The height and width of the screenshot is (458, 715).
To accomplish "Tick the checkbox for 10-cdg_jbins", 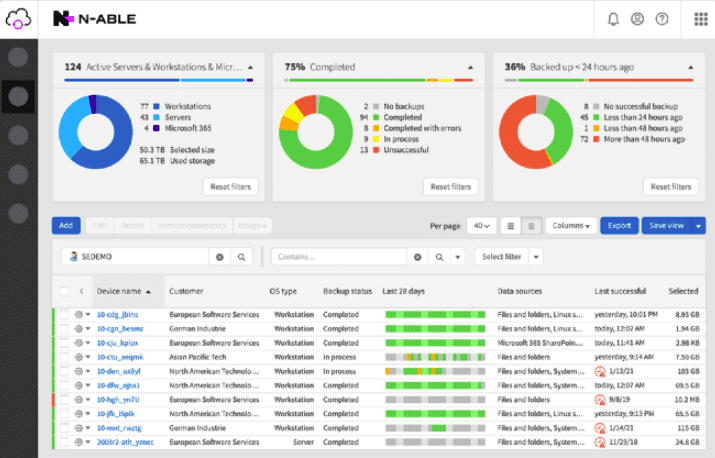I will click(64, 314).
